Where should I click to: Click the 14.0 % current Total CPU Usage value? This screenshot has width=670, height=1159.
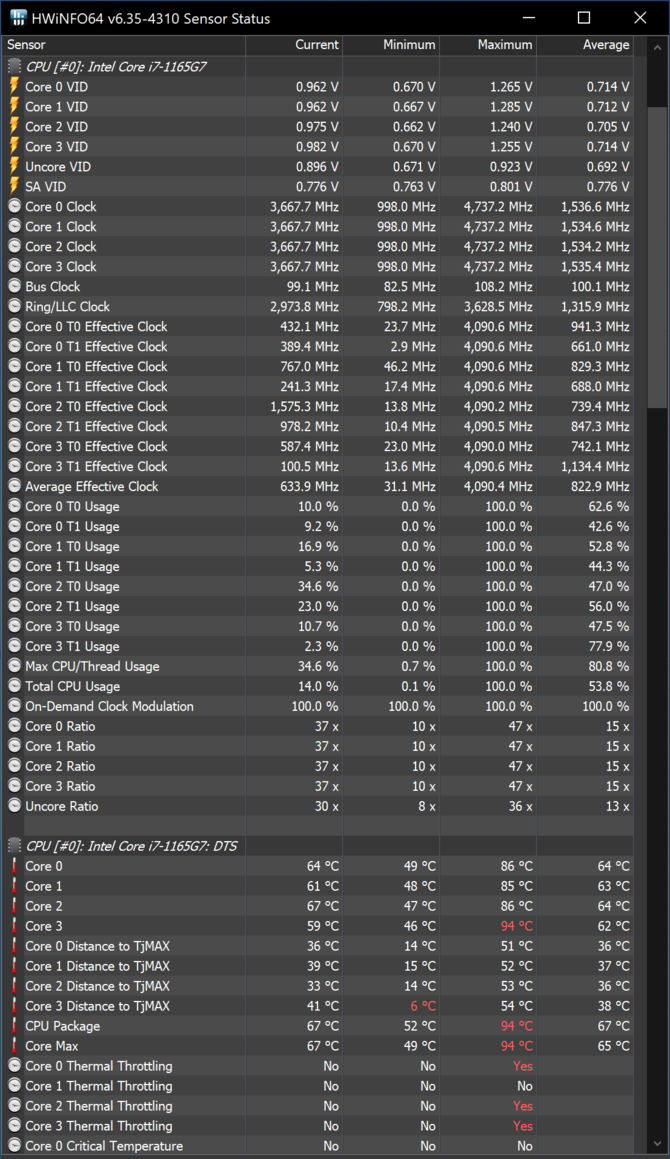[x=317, y=685]
